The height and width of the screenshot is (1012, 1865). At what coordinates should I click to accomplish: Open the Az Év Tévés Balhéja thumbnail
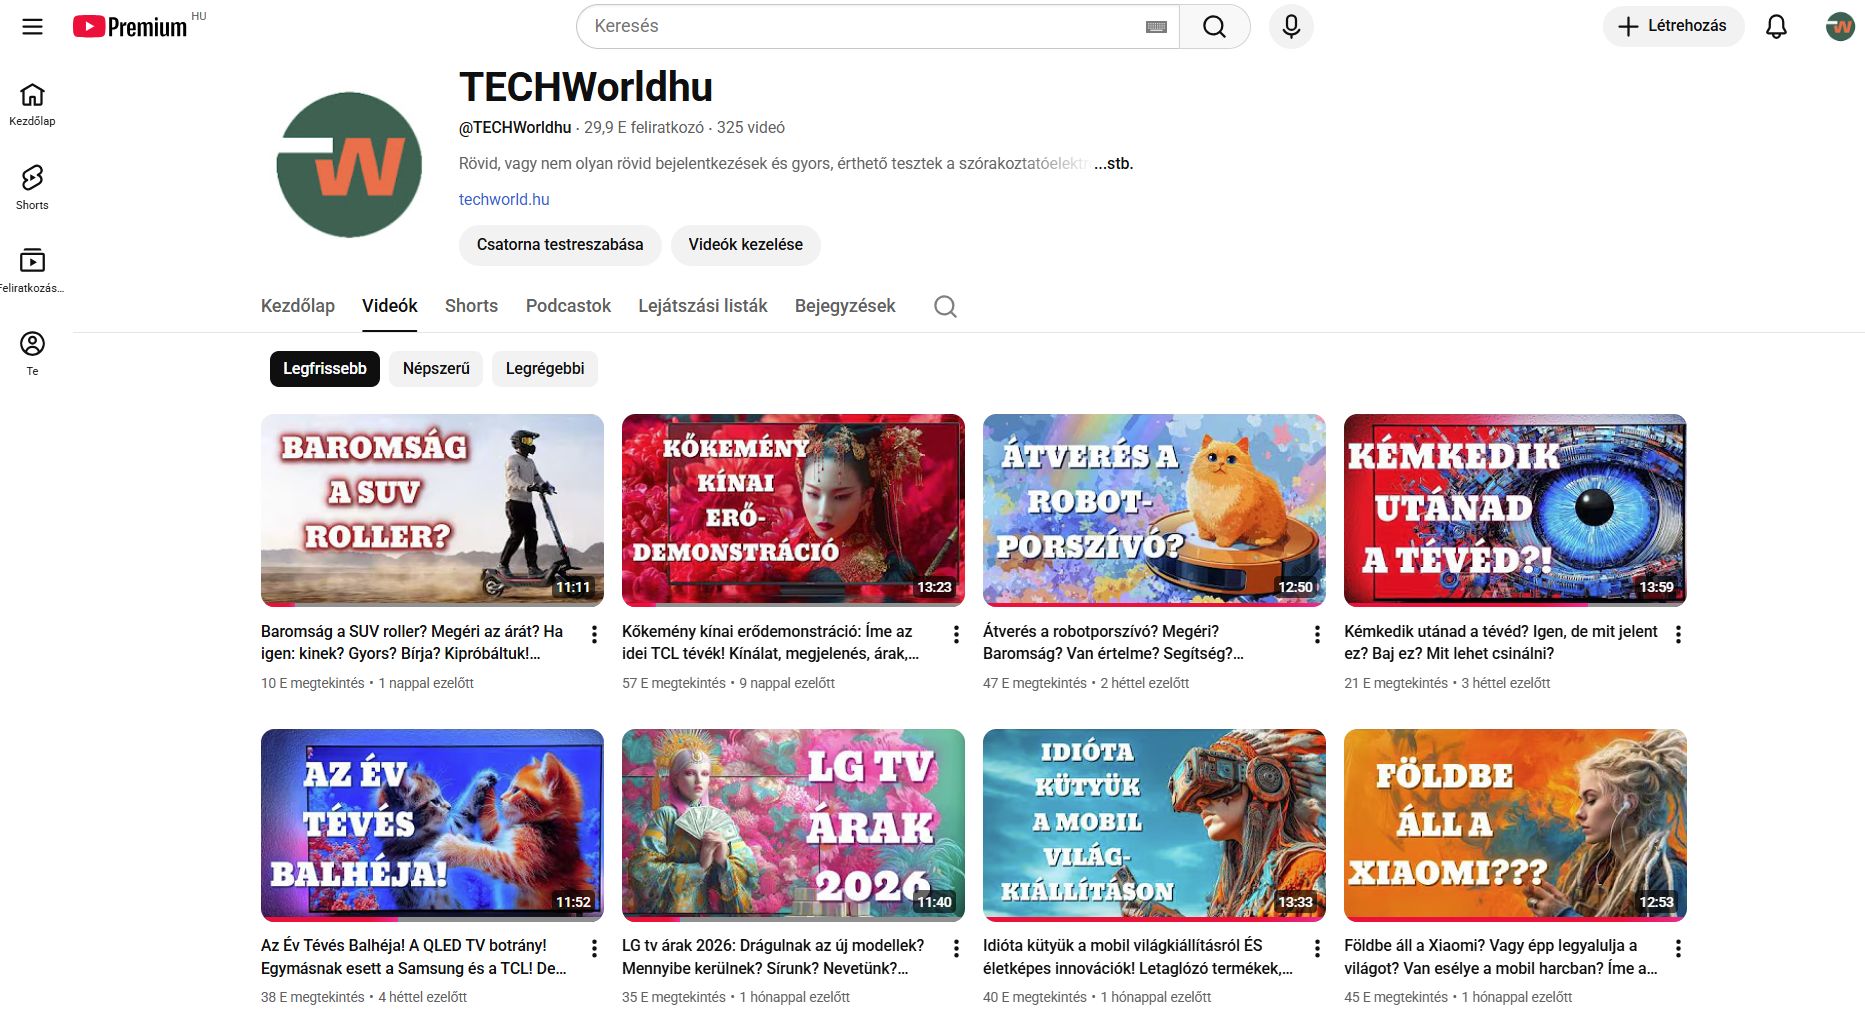pyautogui.click(x=432, y=825)
